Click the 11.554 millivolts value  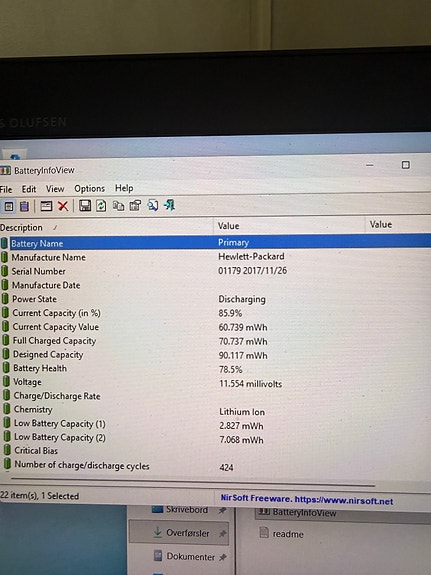click(251, 384)
